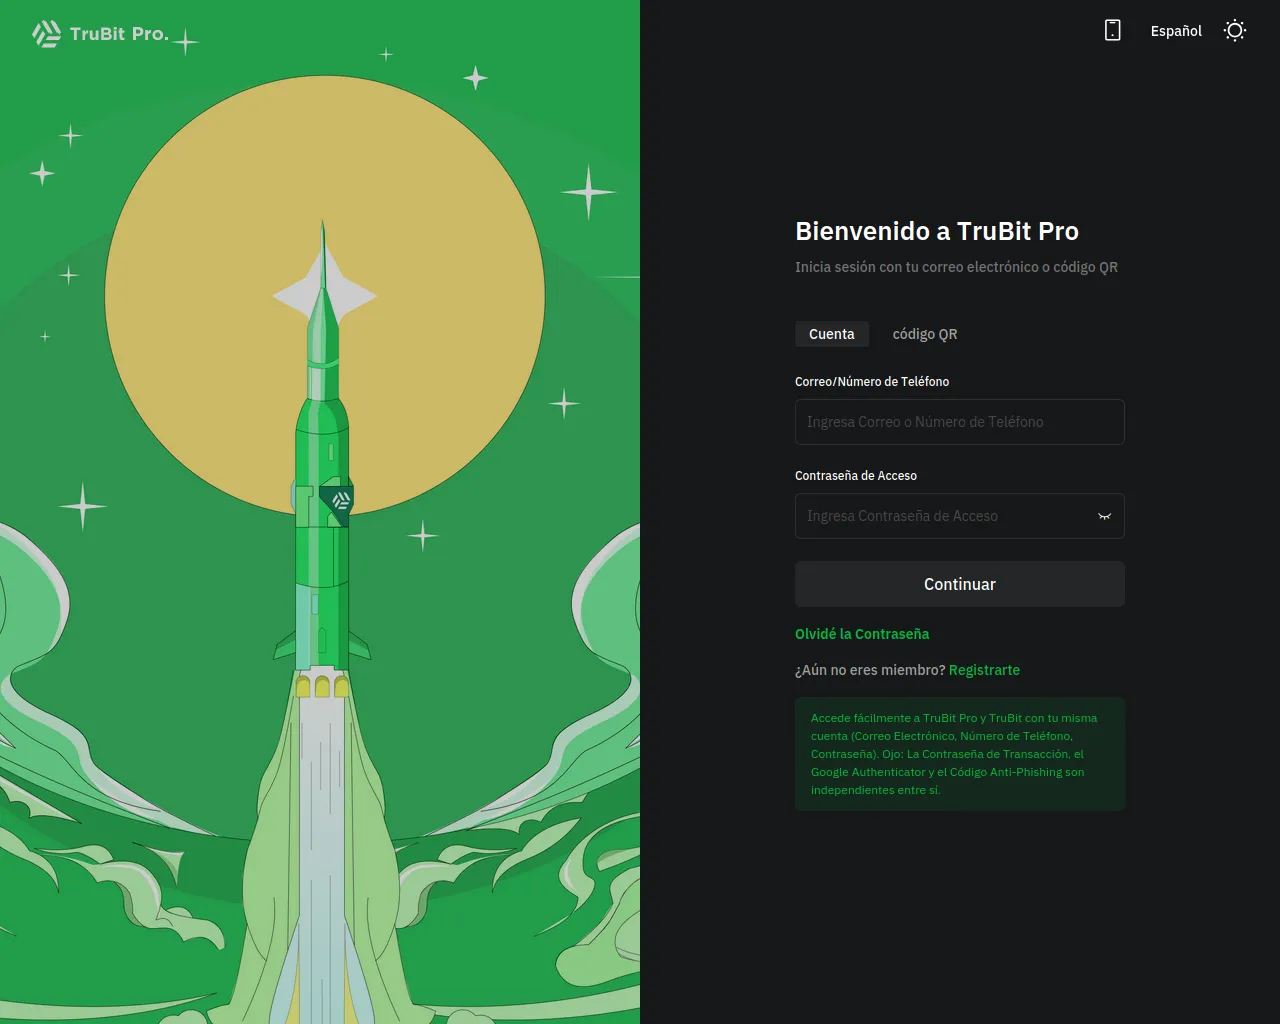Image resolution: width=1280 pixels, height=1024 pixels.
Task: Click the 'Inicia sesión con tu correo' subtitle
Action: pyautogui.click(x=956, y=267)
